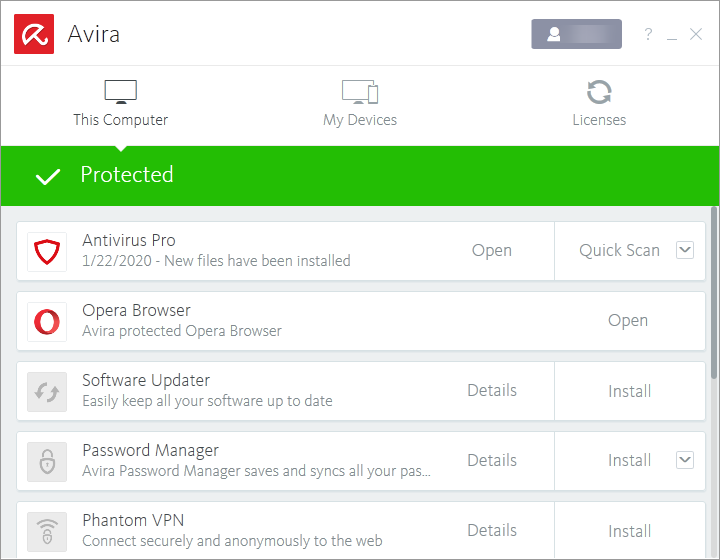Open the user account profile button

(x=576, y=34)
